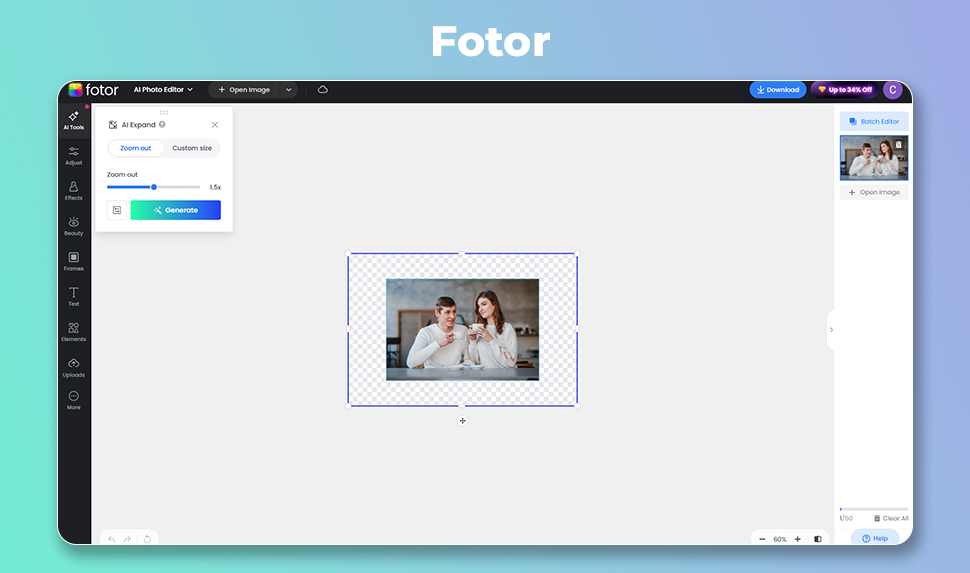Switch to the Custom size tab
This screenshot has width=970, height=573.
(x=192, y=148)
